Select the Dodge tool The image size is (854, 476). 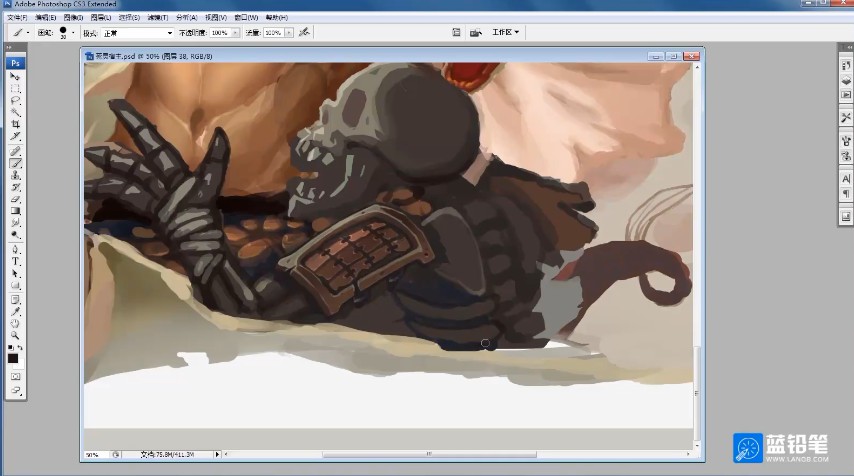point(15,235)
